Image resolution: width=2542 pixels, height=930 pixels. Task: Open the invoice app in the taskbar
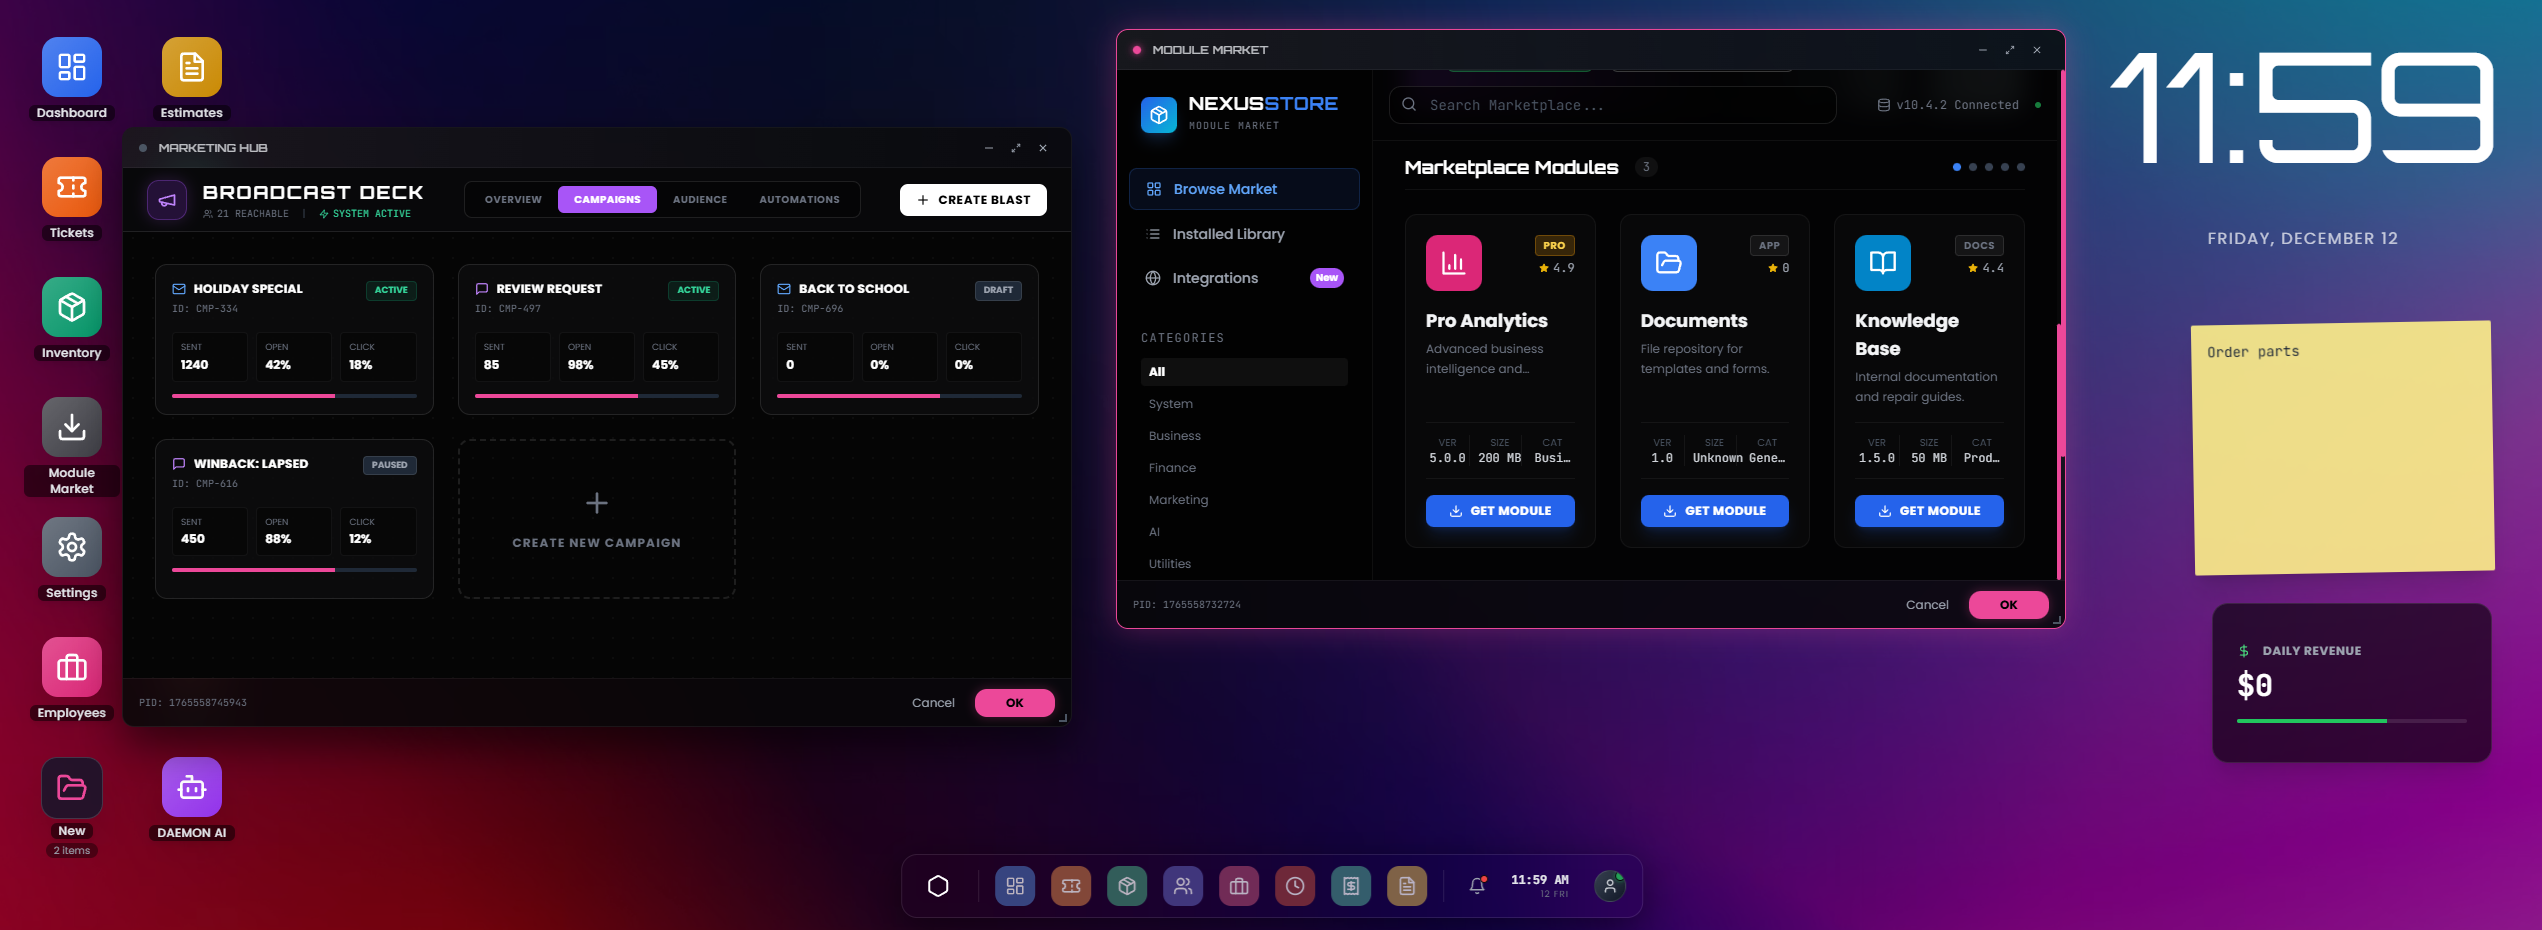(x=1351, y=886)
